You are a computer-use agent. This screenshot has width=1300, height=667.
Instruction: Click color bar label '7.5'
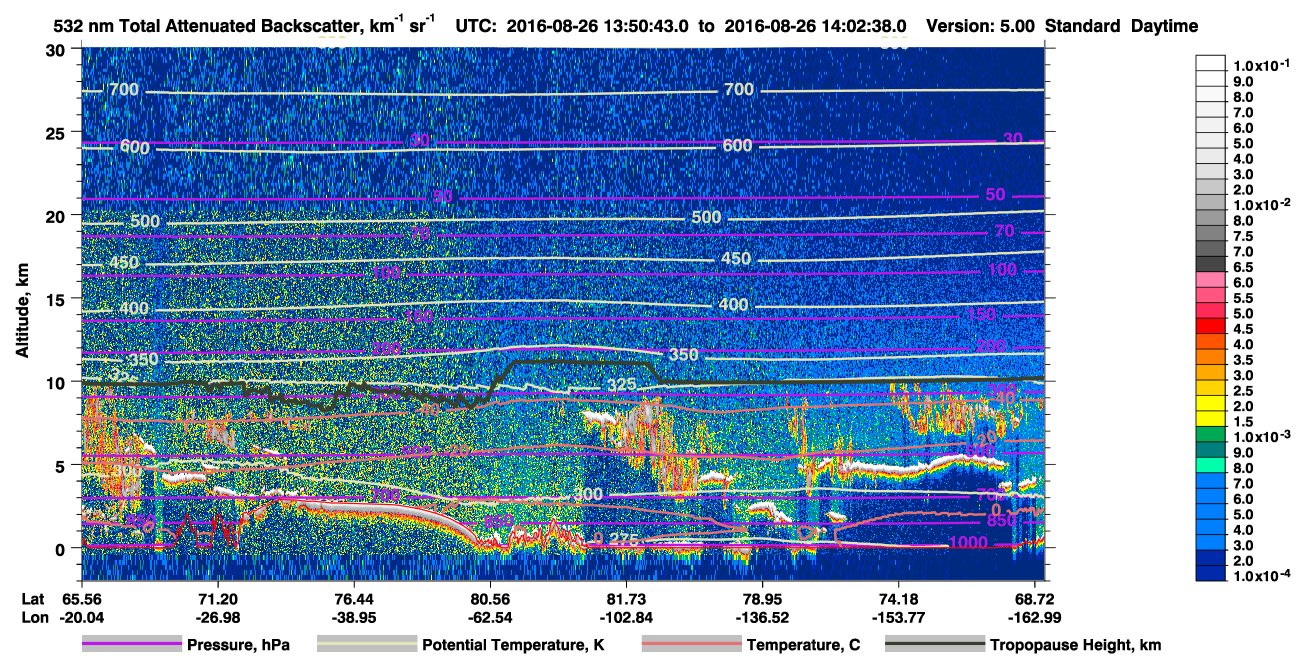point(1243,236)
